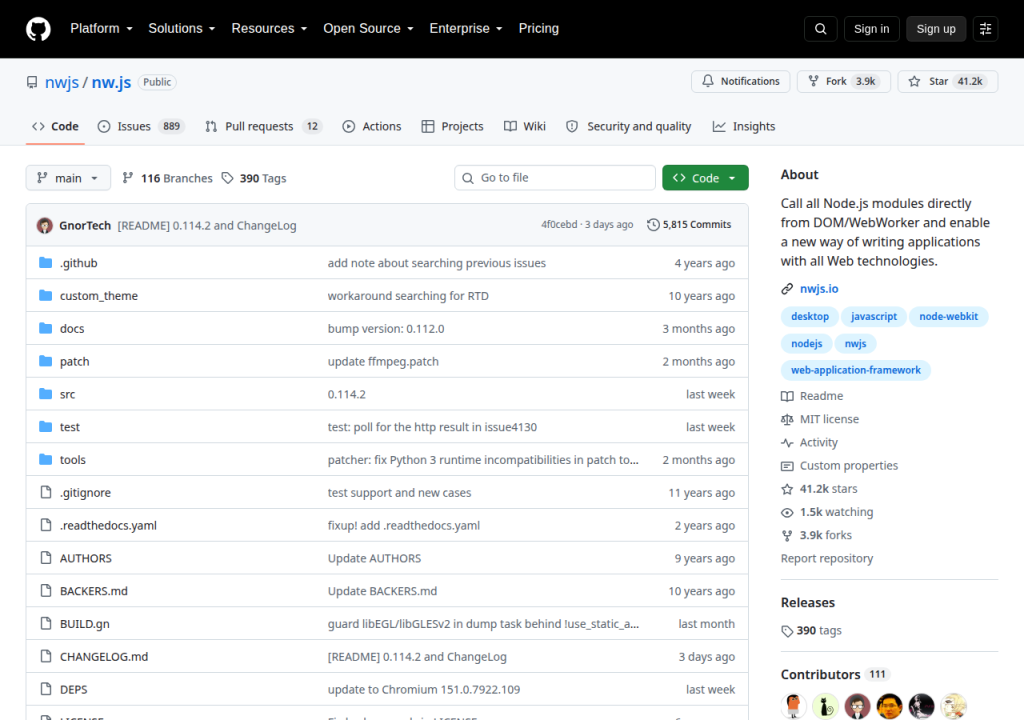Open the Custom properties link

[x=848, y=466]
